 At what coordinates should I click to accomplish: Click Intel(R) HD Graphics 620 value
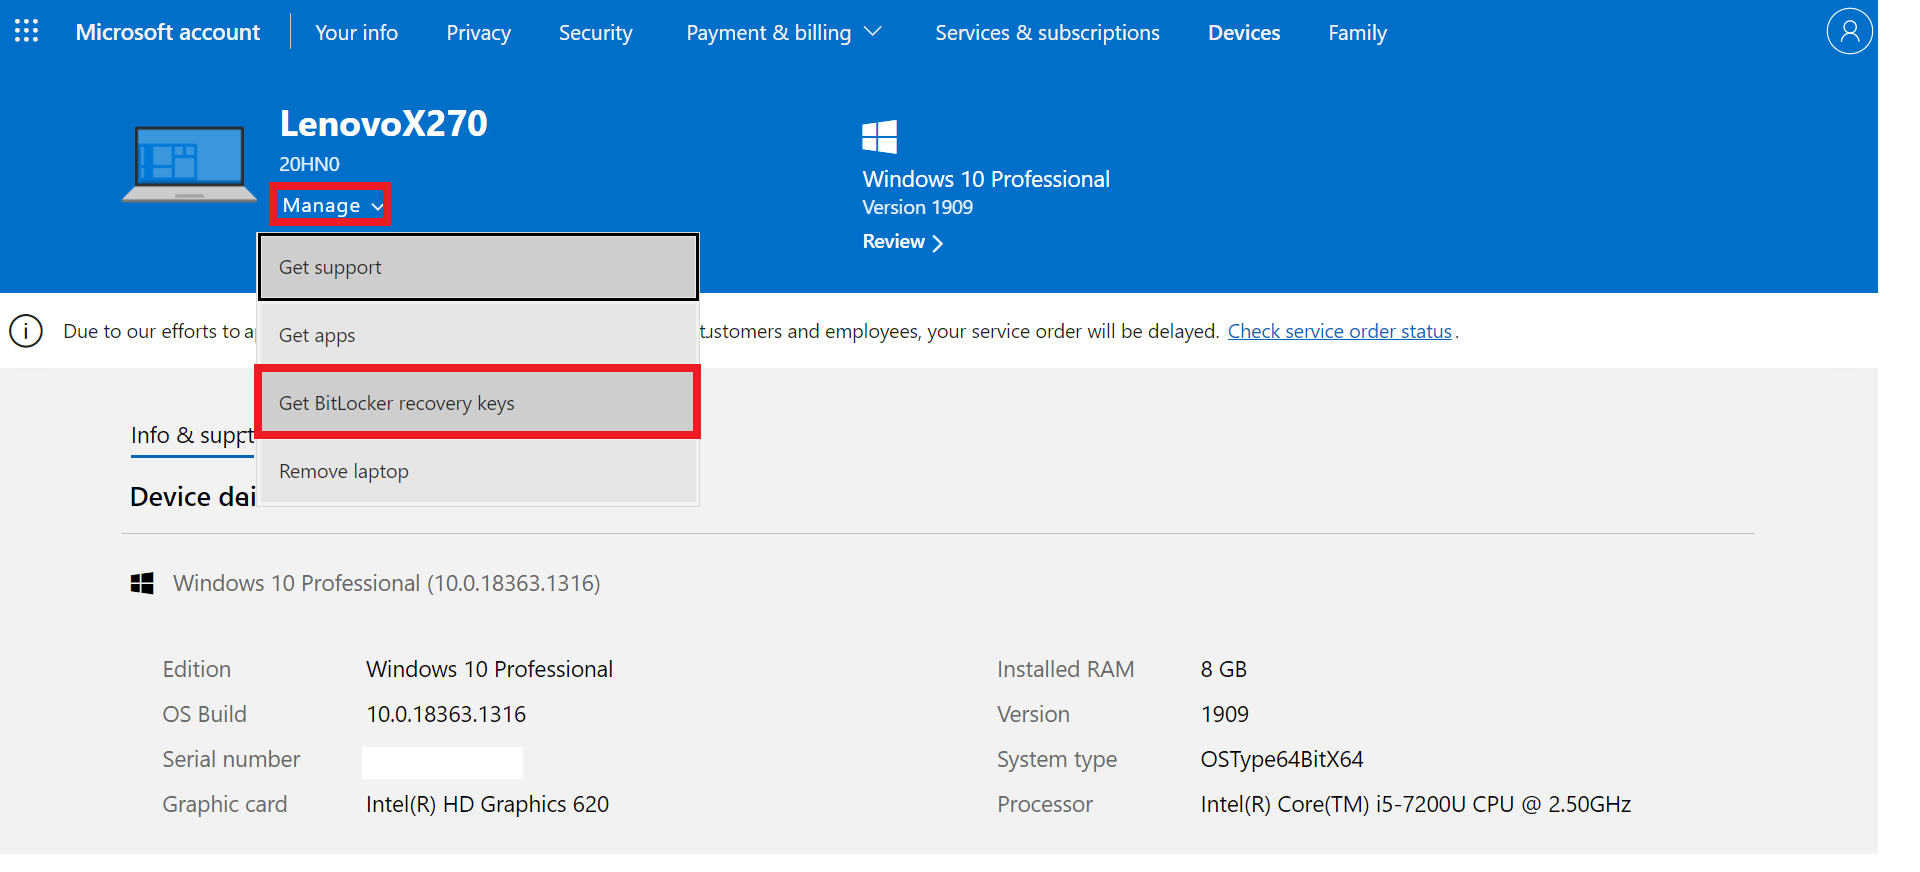click(487, 804)
